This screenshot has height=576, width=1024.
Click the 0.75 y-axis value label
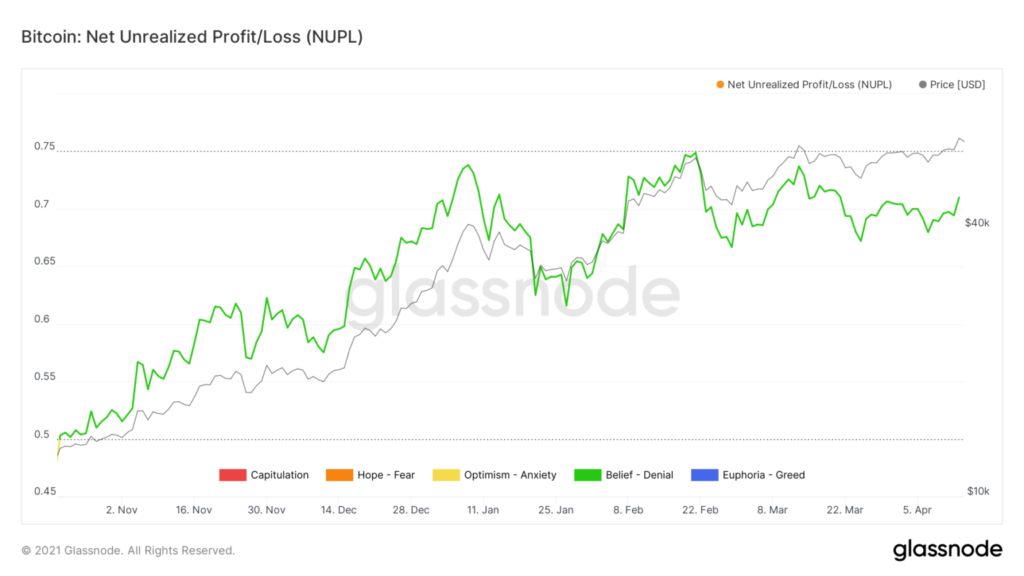coord(44,146)
